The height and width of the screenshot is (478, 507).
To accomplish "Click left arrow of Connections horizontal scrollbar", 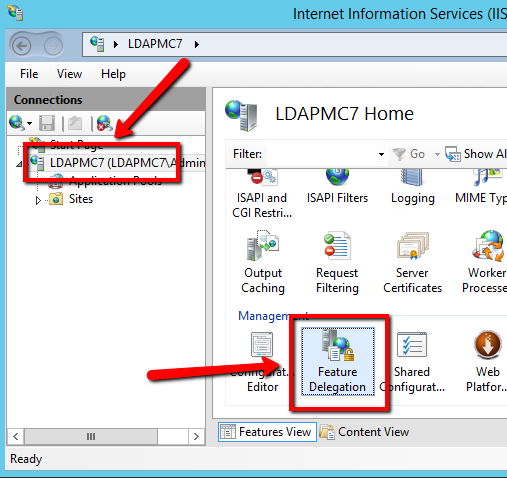I will (16, 436).
